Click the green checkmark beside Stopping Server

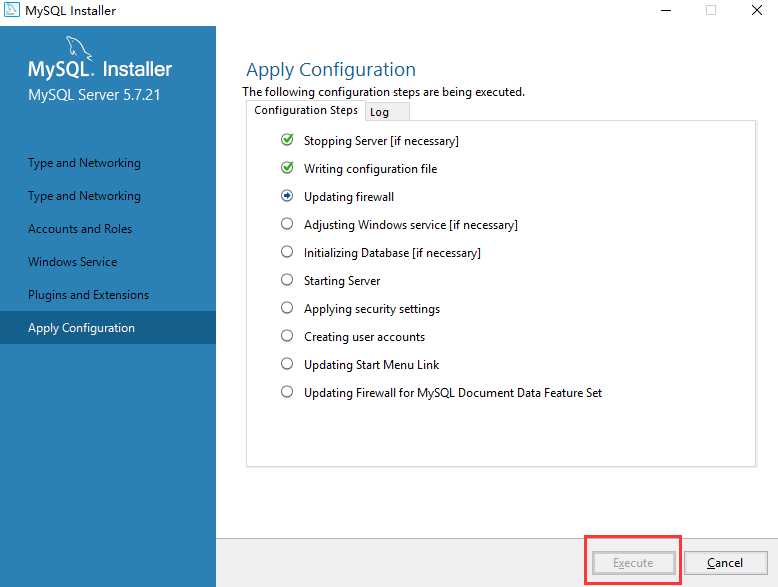(287, 140)
